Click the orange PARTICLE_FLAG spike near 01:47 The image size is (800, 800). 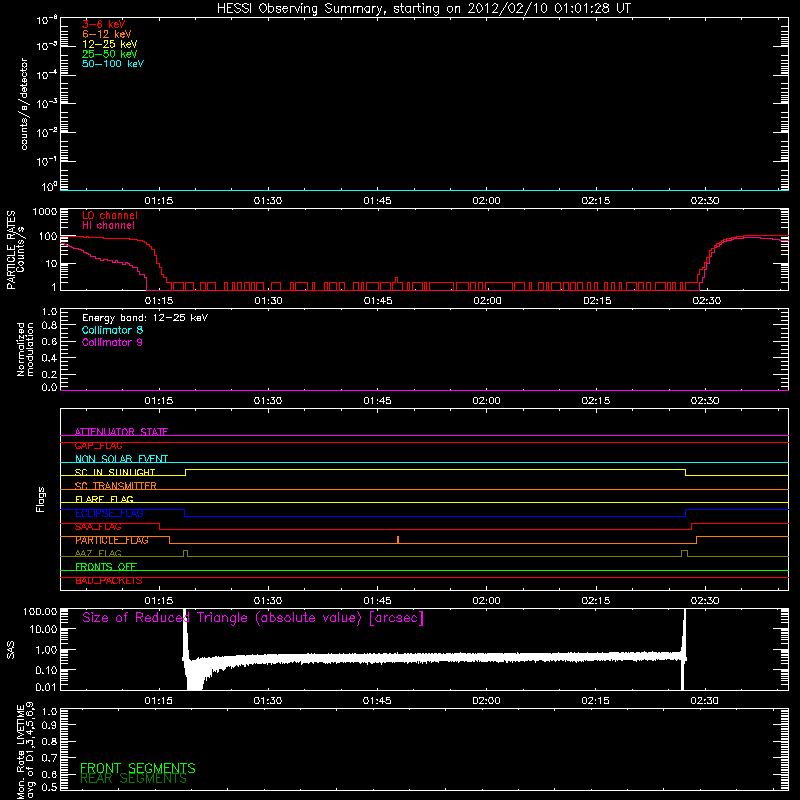[398, 539]
